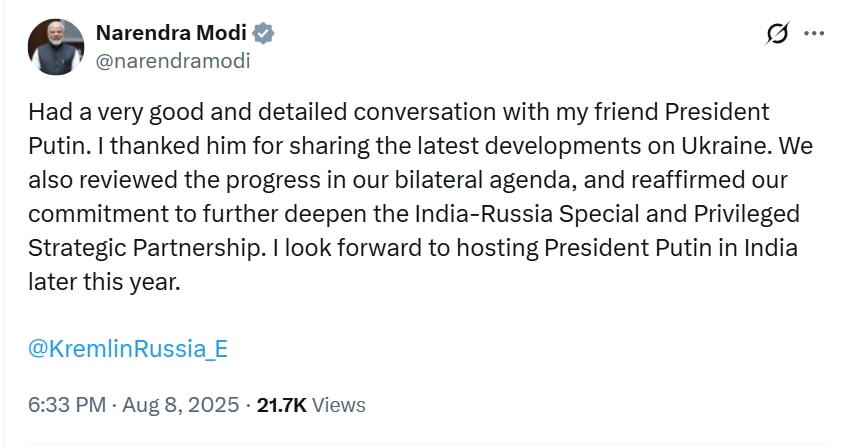Click the text later this year
Image resolution: width=847 pixels, height=448 pixels.
[x=103, y=281]
